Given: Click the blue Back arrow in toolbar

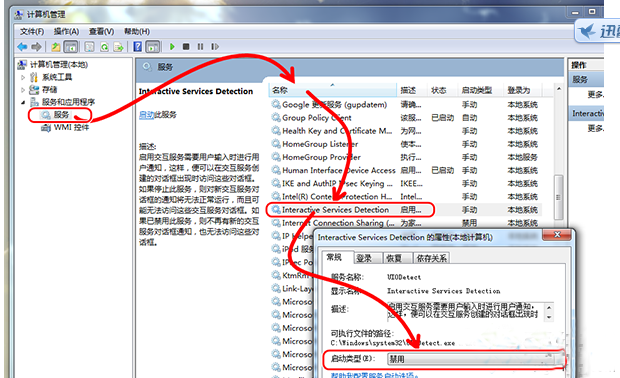Looking at the screenshot, I should (x=22, y=47).
